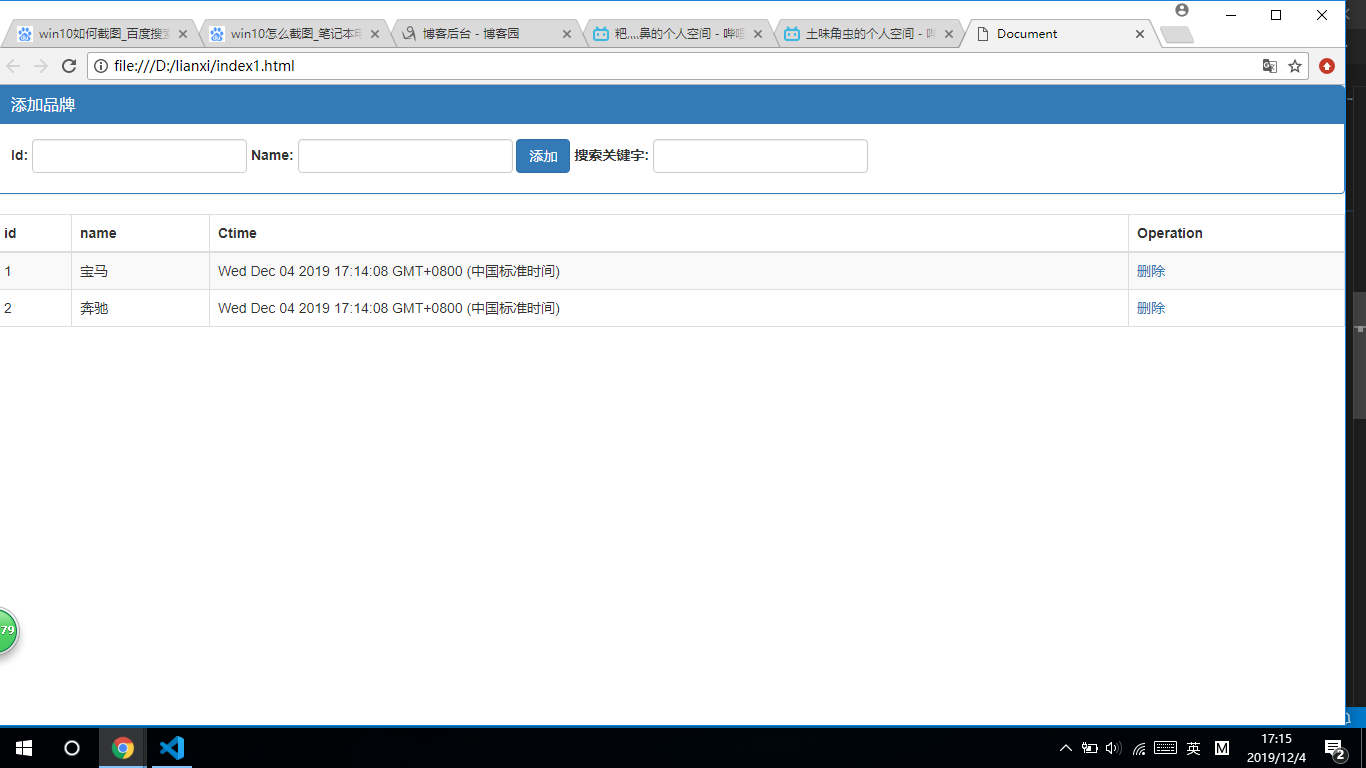Close the first win10如何截图 tab
1366x768 pixels.
click(183, 34)
